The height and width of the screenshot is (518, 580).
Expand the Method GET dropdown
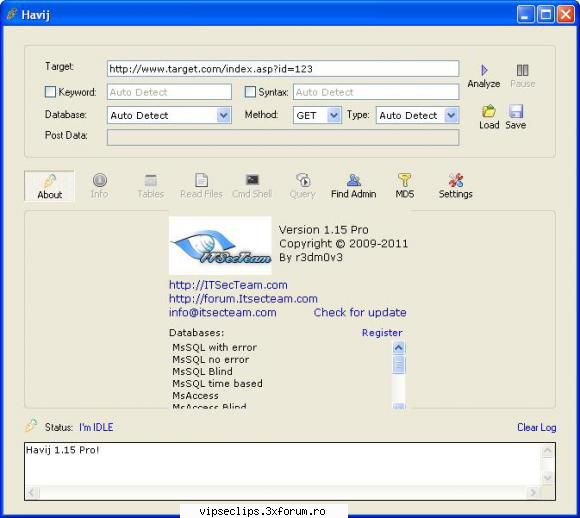point(334,115)
